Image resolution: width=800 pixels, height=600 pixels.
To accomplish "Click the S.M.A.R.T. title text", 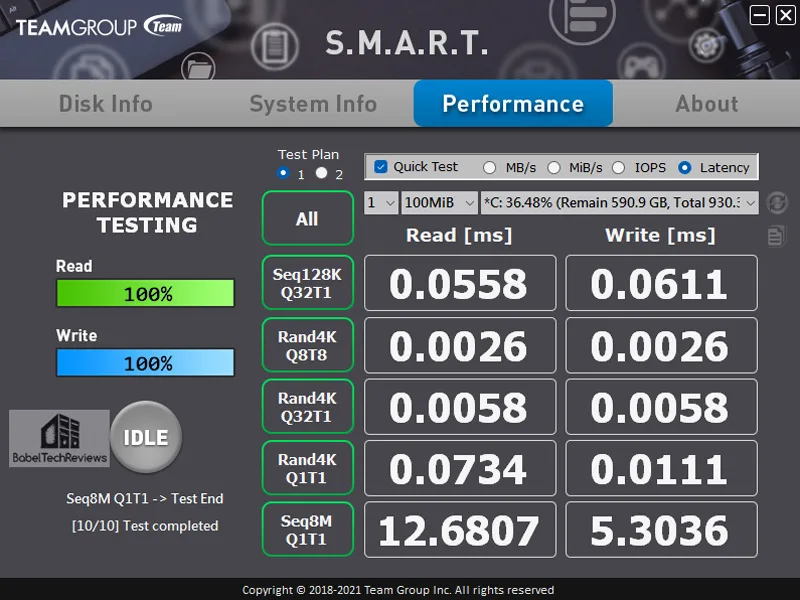I will click(407, 43).
